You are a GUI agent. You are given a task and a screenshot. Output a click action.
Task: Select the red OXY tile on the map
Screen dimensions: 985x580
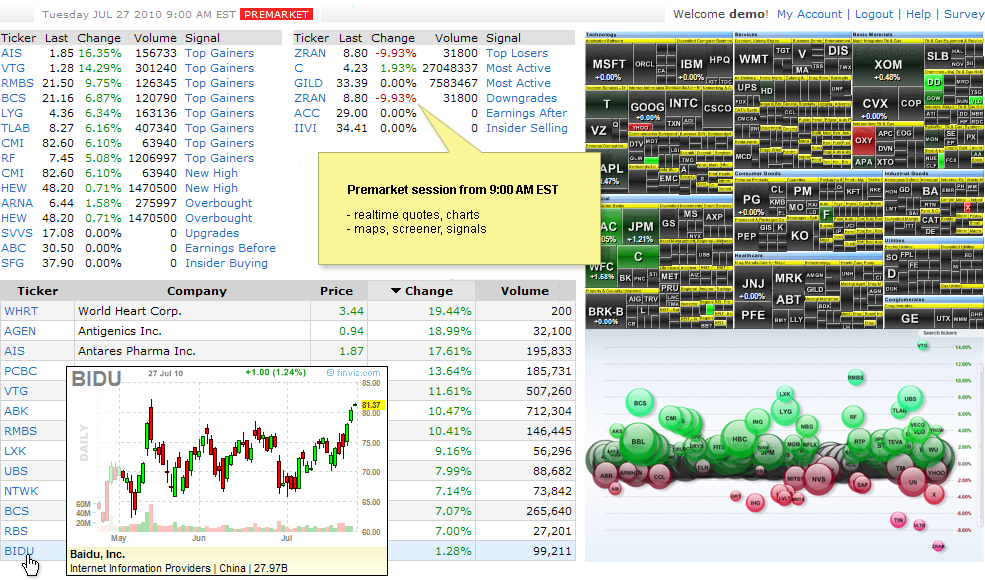pyautogui.click(x=864, y=140)
